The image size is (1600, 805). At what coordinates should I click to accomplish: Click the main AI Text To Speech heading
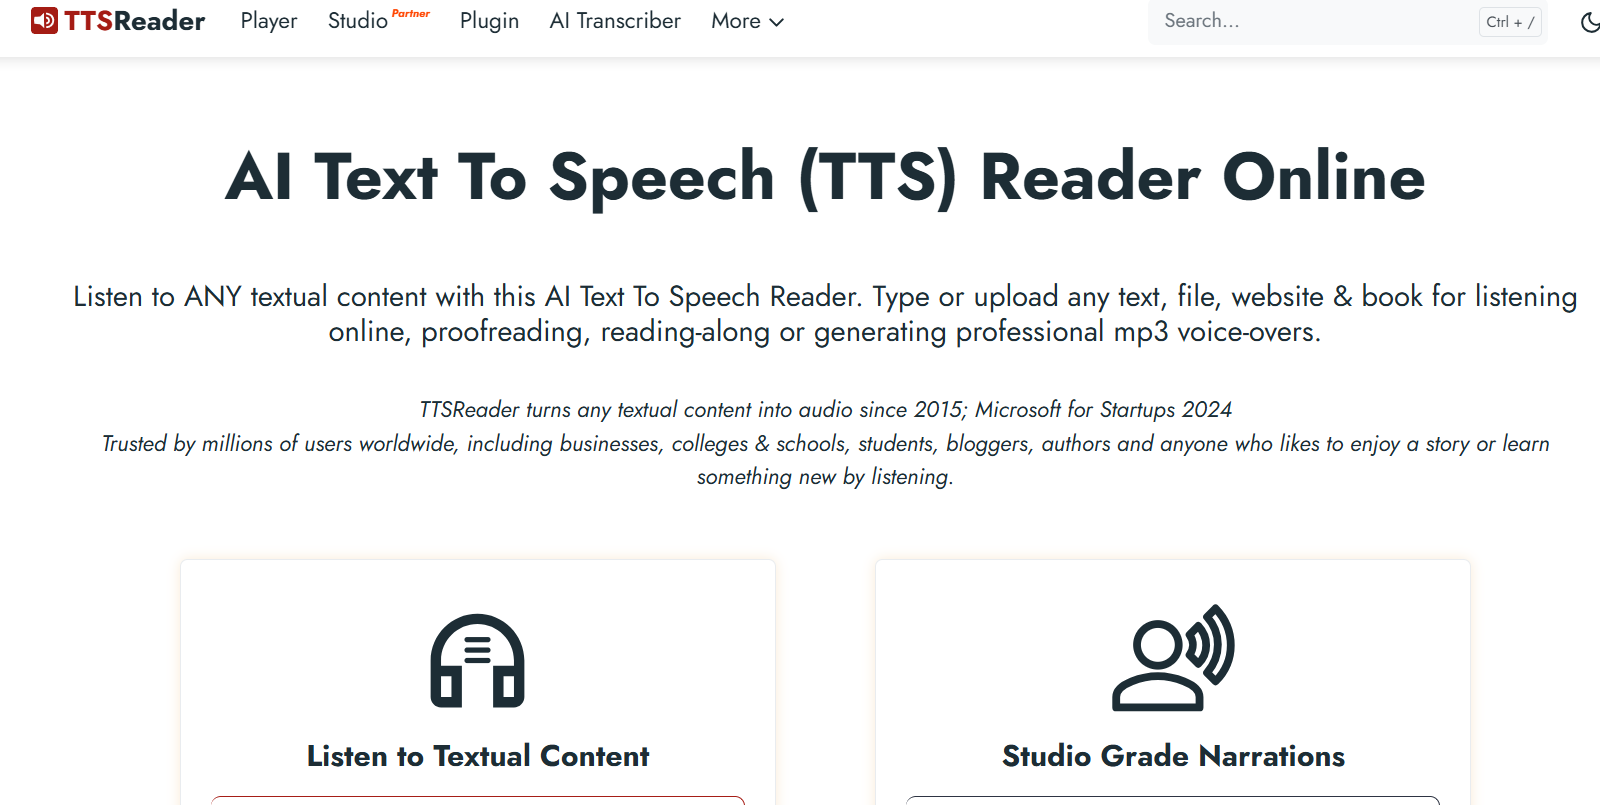825,177
